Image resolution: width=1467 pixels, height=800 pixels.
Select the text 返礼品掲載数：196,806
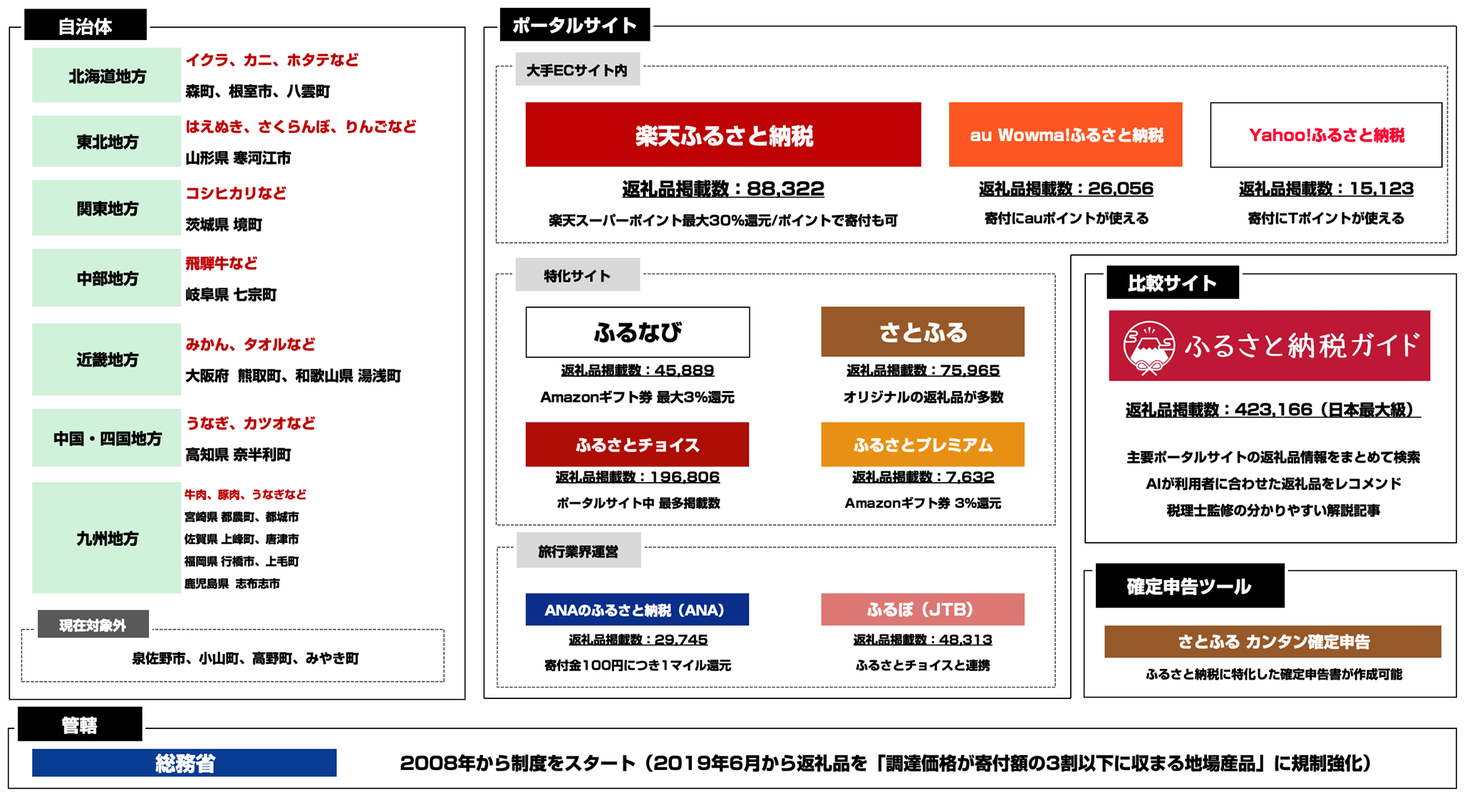(637, 477)
